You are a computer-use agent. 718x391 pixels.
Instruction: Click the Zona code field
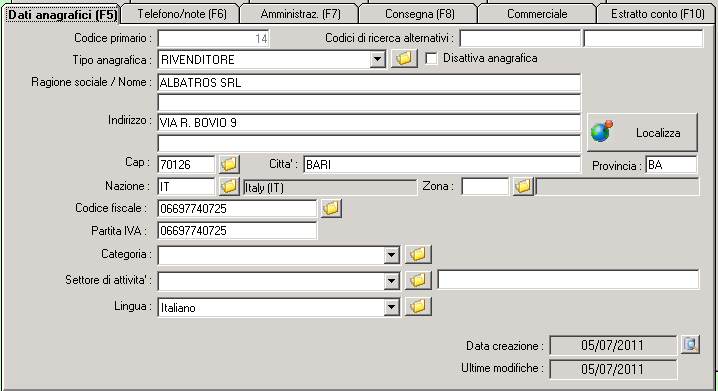[485, 187]
